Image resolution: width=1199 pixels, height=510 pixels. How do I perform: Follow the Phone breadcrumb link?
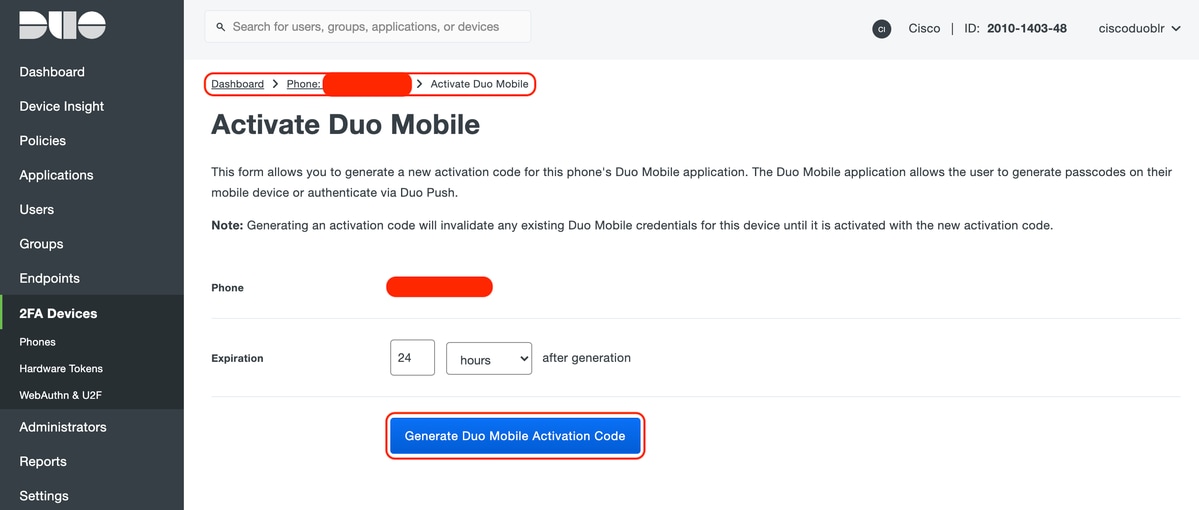[304, 84]
